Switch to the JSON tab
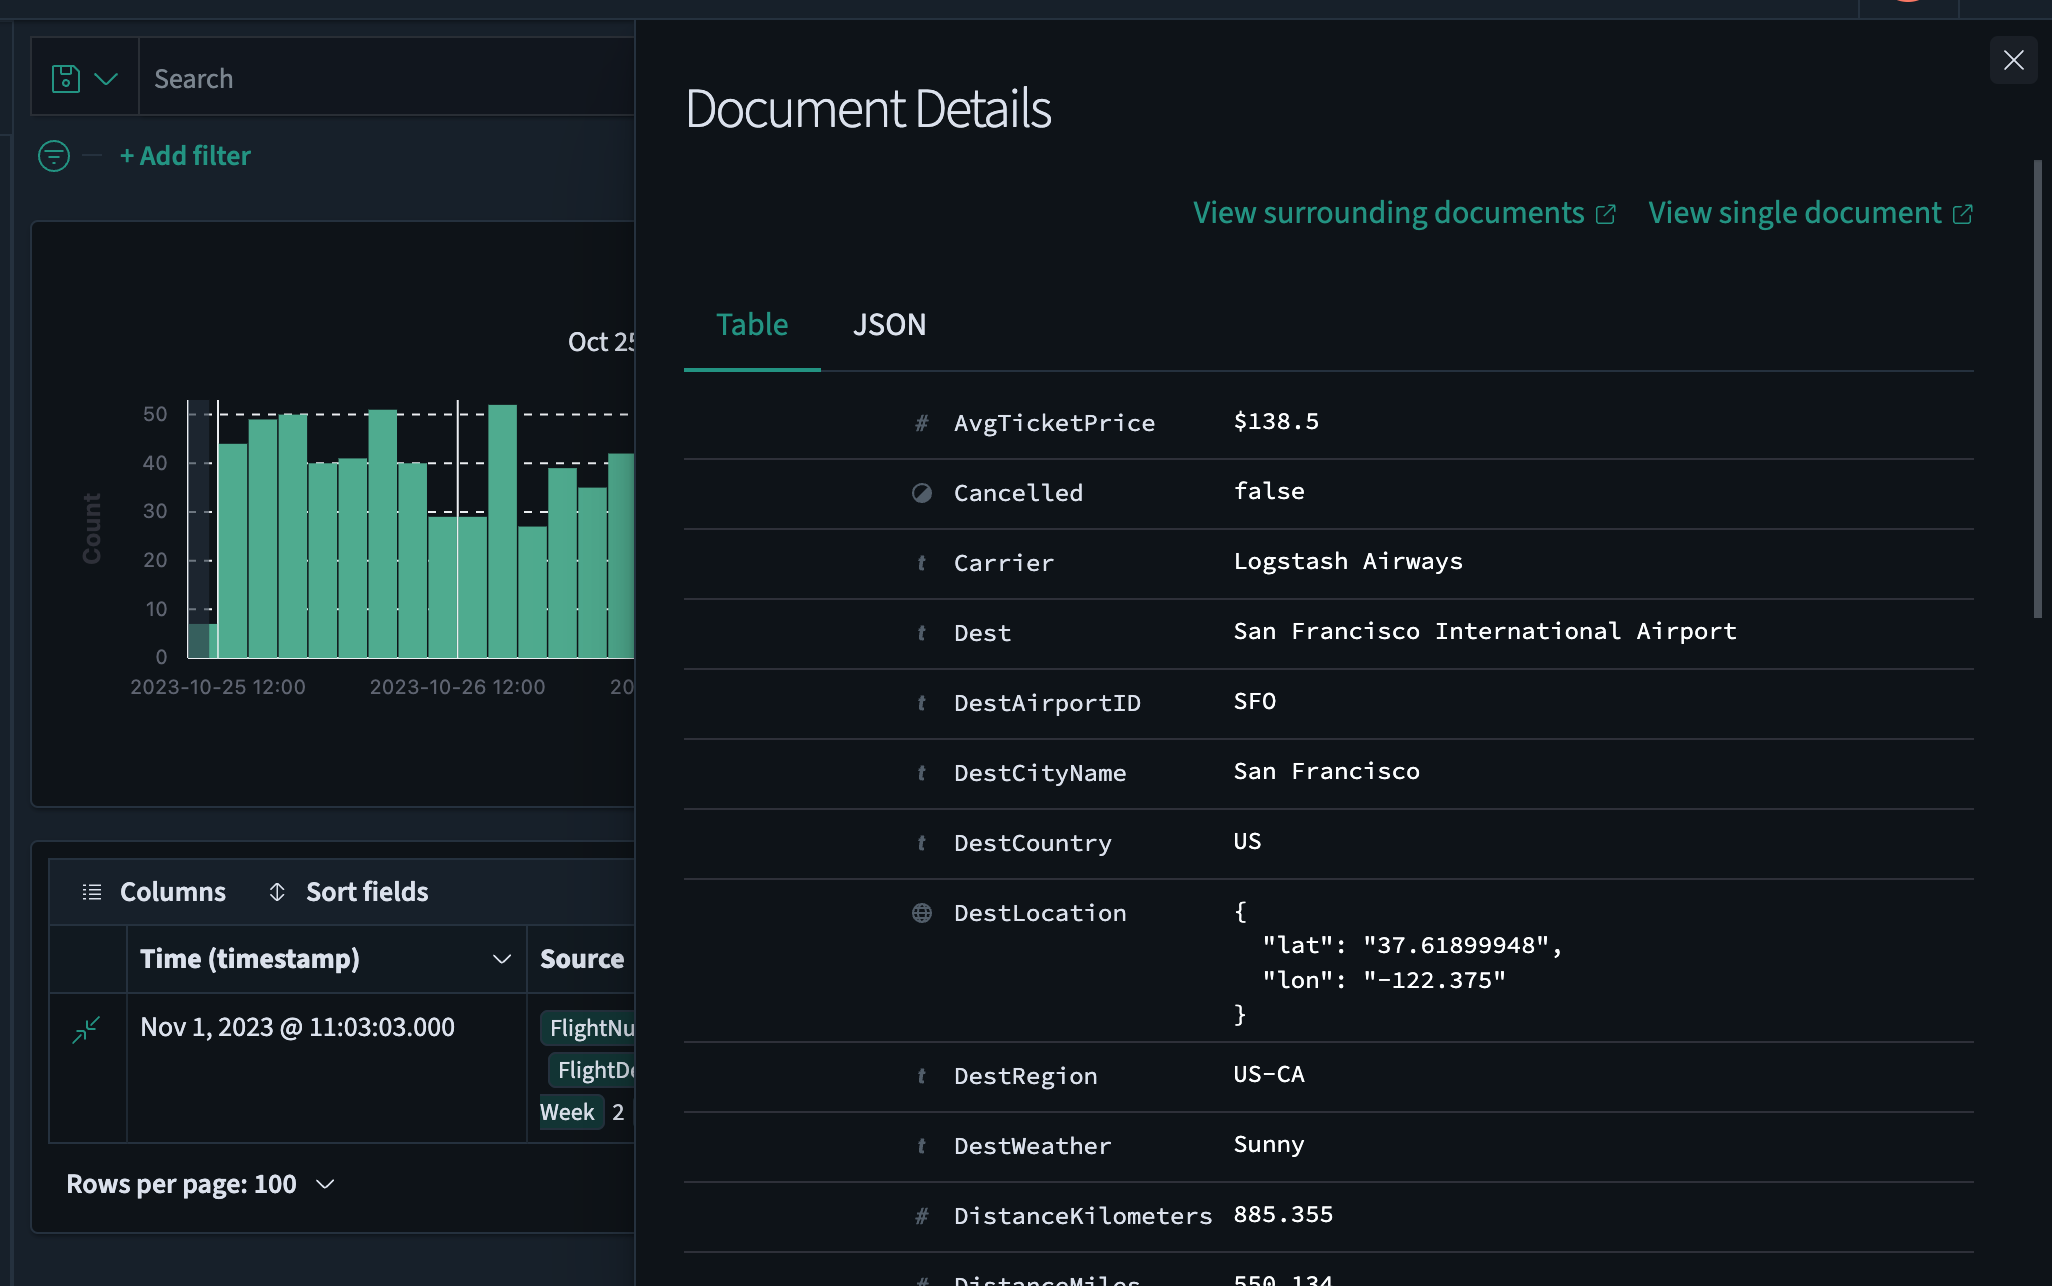Image resolution: width=2052 pixels, height=1286 pixels. (x=889, y=324)
